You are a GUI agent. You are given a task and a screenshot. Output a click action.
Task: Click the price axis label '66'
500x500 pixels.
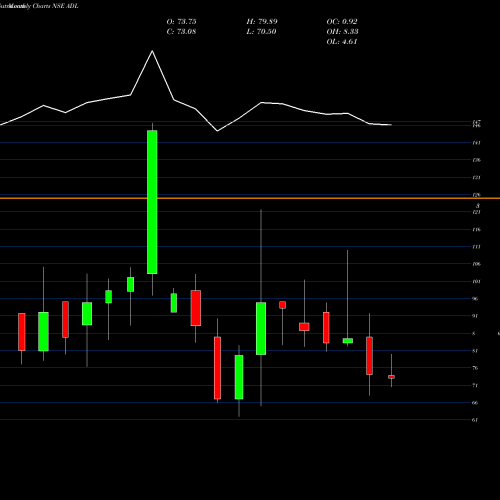pos(475,403)
